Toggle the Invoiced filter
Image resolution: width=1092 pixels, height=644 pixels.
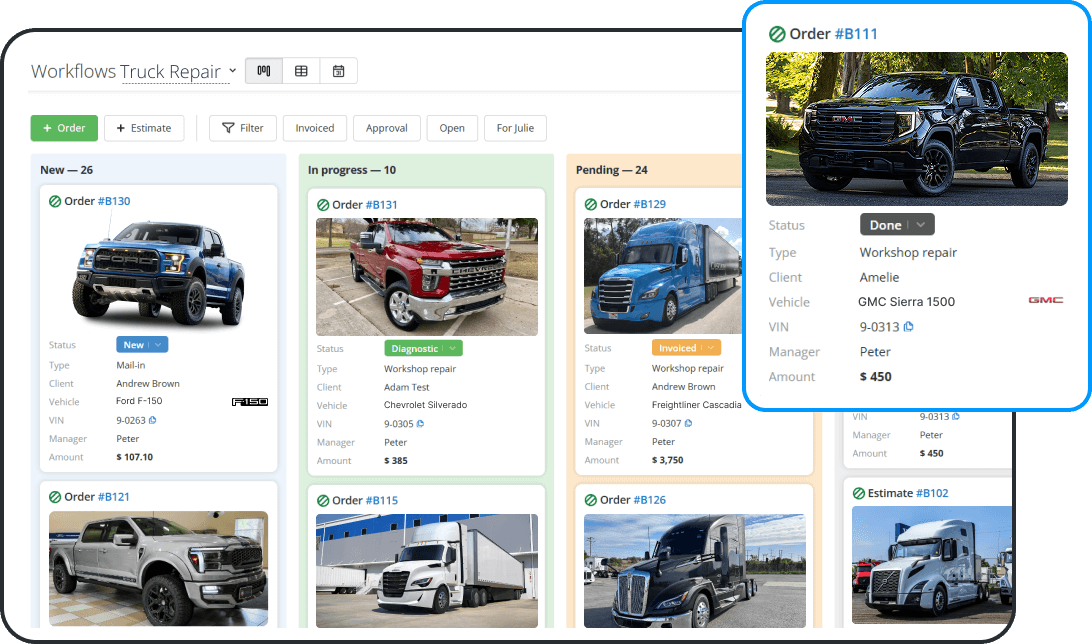314,128
